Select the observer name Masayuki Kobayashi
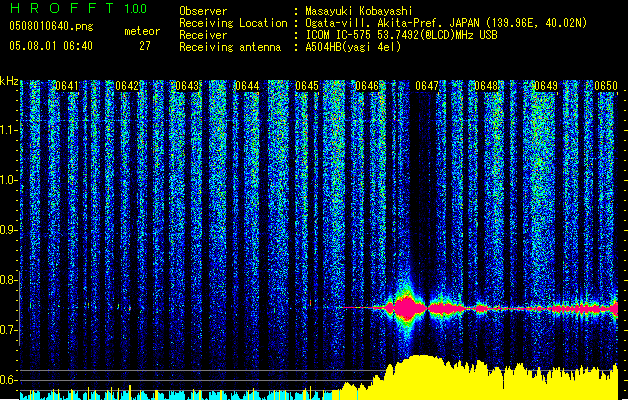Image resolution: width=629 pixels, height=400 pixels. point(359,11)
